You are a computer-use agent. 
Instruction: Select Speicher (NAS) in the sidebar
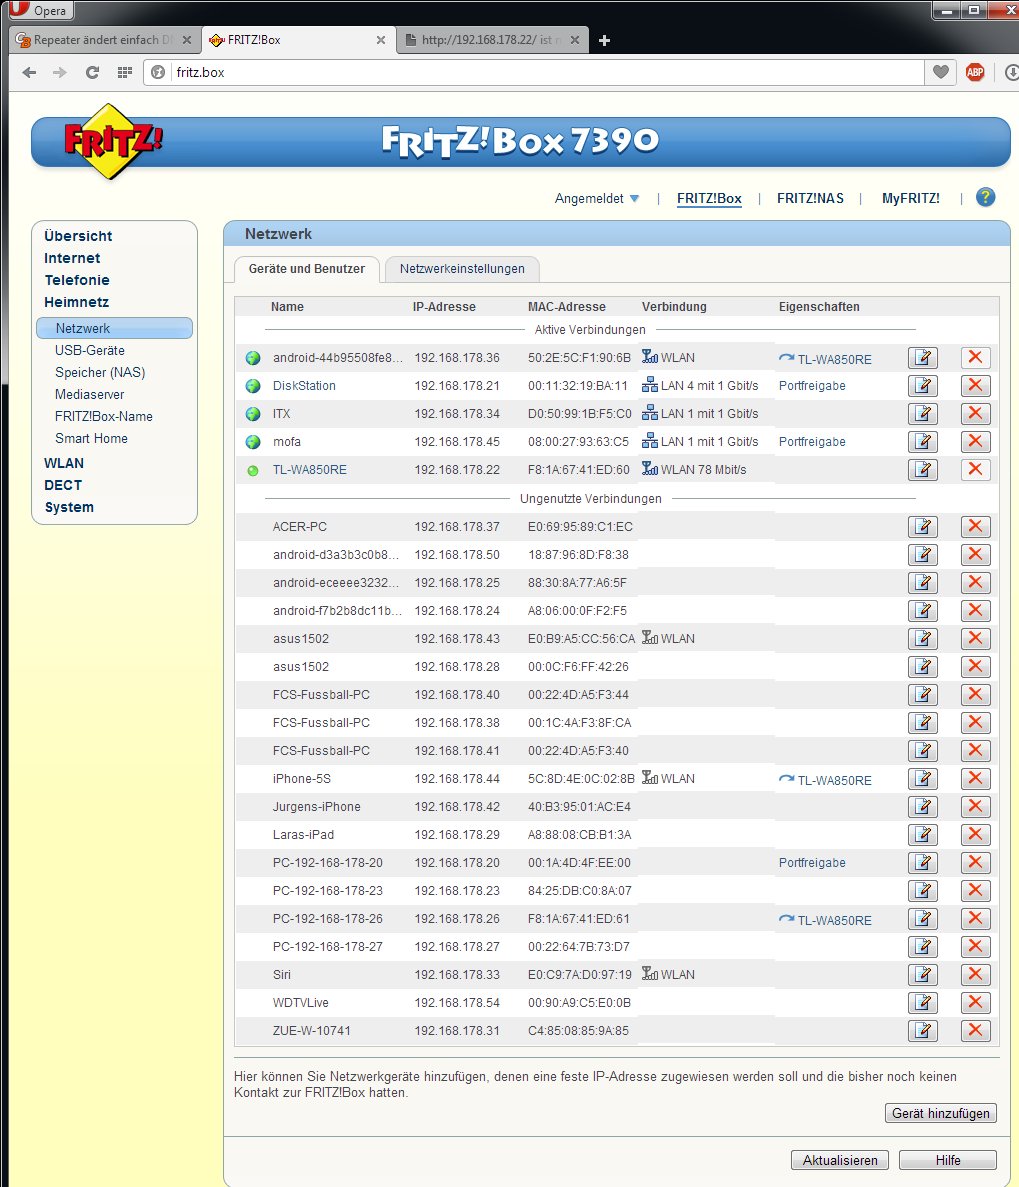(x=100, y=372)
